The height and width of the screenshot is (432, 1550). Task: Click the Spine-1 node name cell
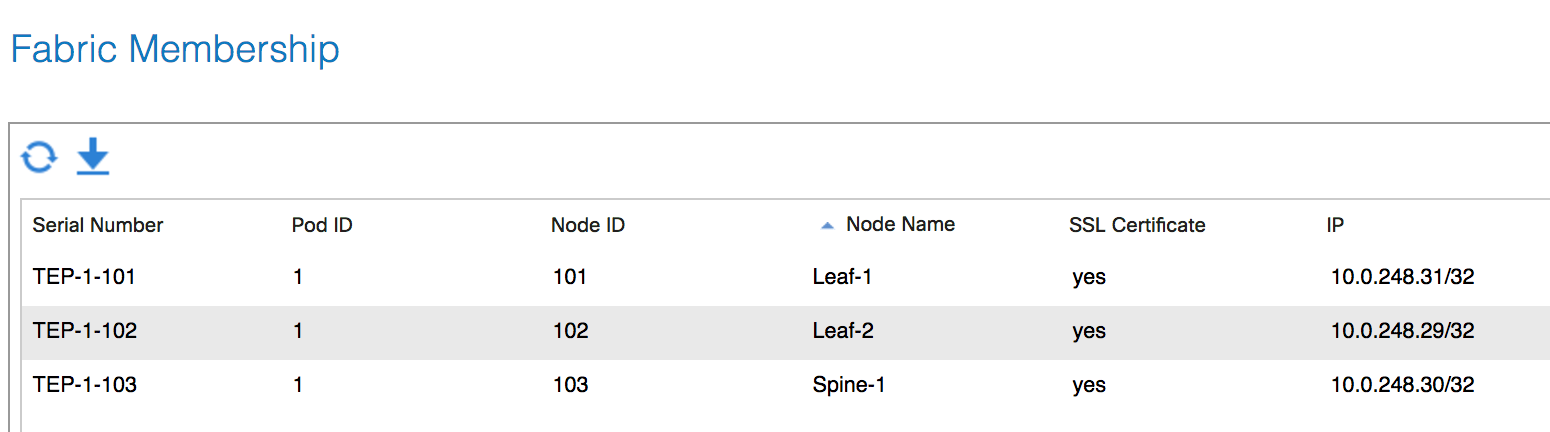(x=849, y=385)
